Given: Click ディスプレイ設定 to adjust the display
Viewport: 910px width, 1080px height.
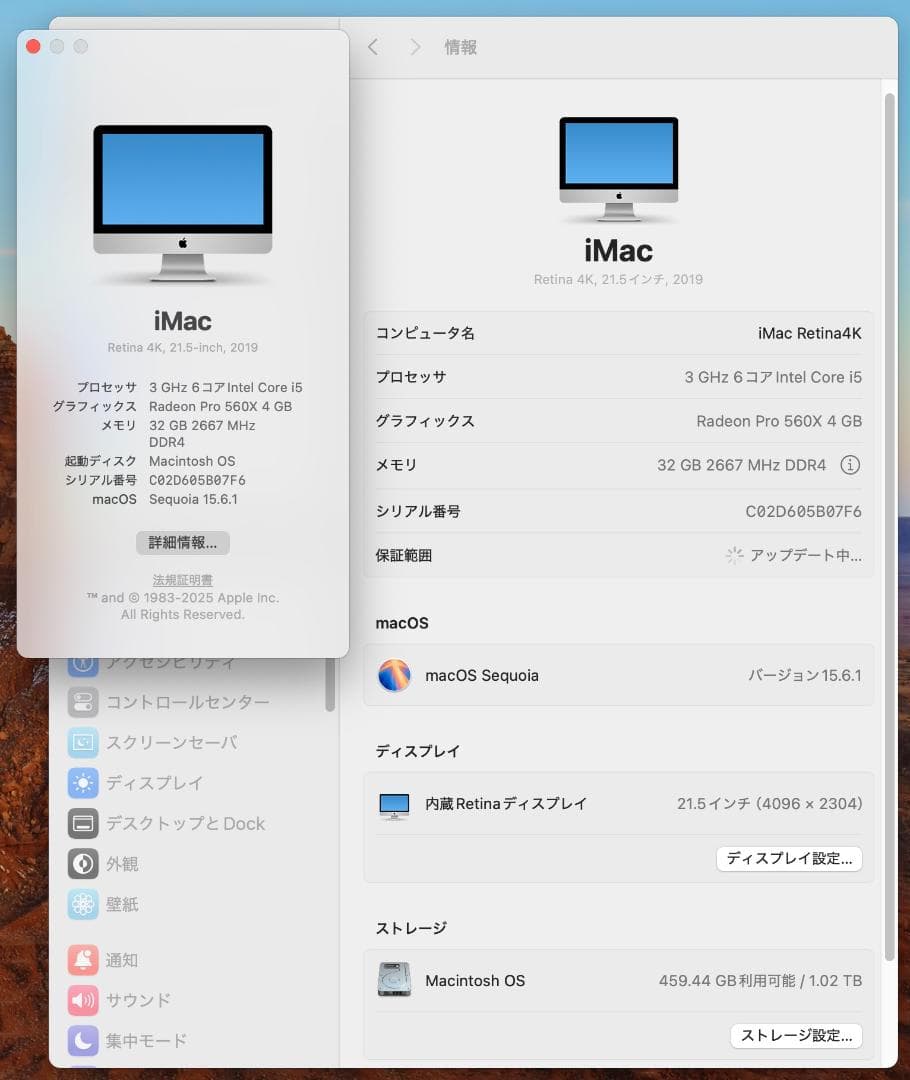Looking at the screenshot, I should point(789,858).
